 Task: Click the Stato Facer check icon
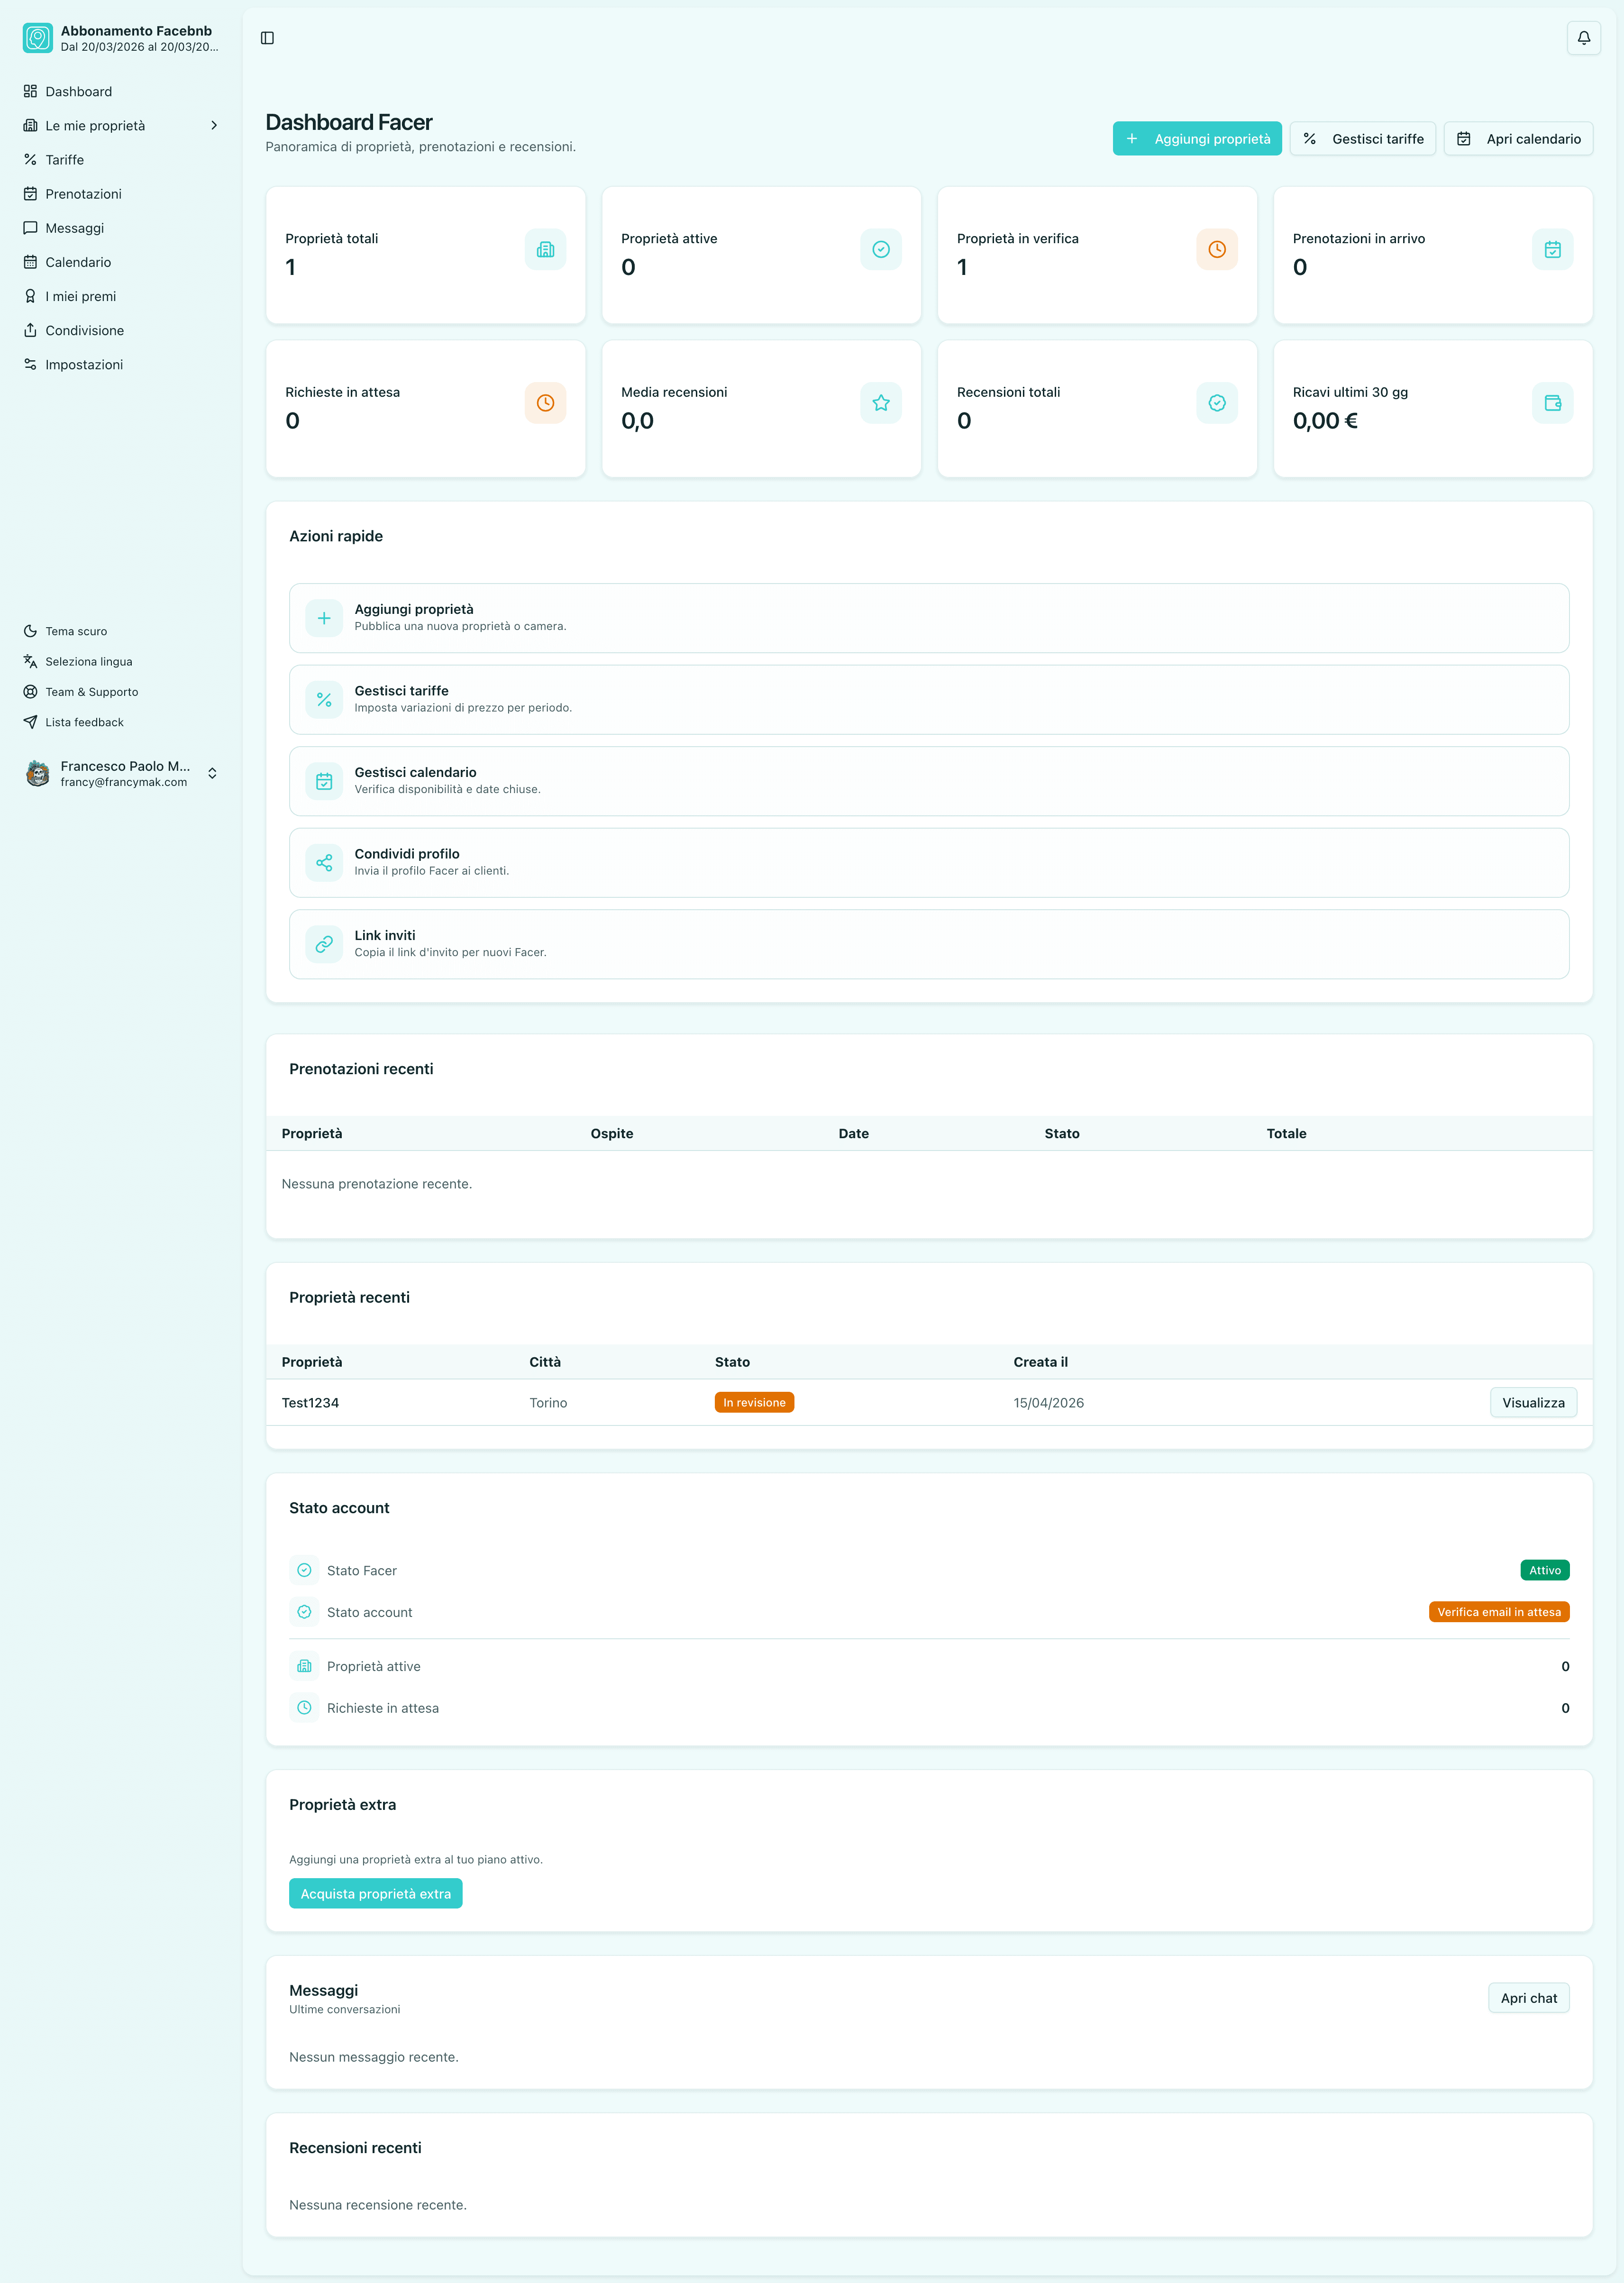[304, 1570]
